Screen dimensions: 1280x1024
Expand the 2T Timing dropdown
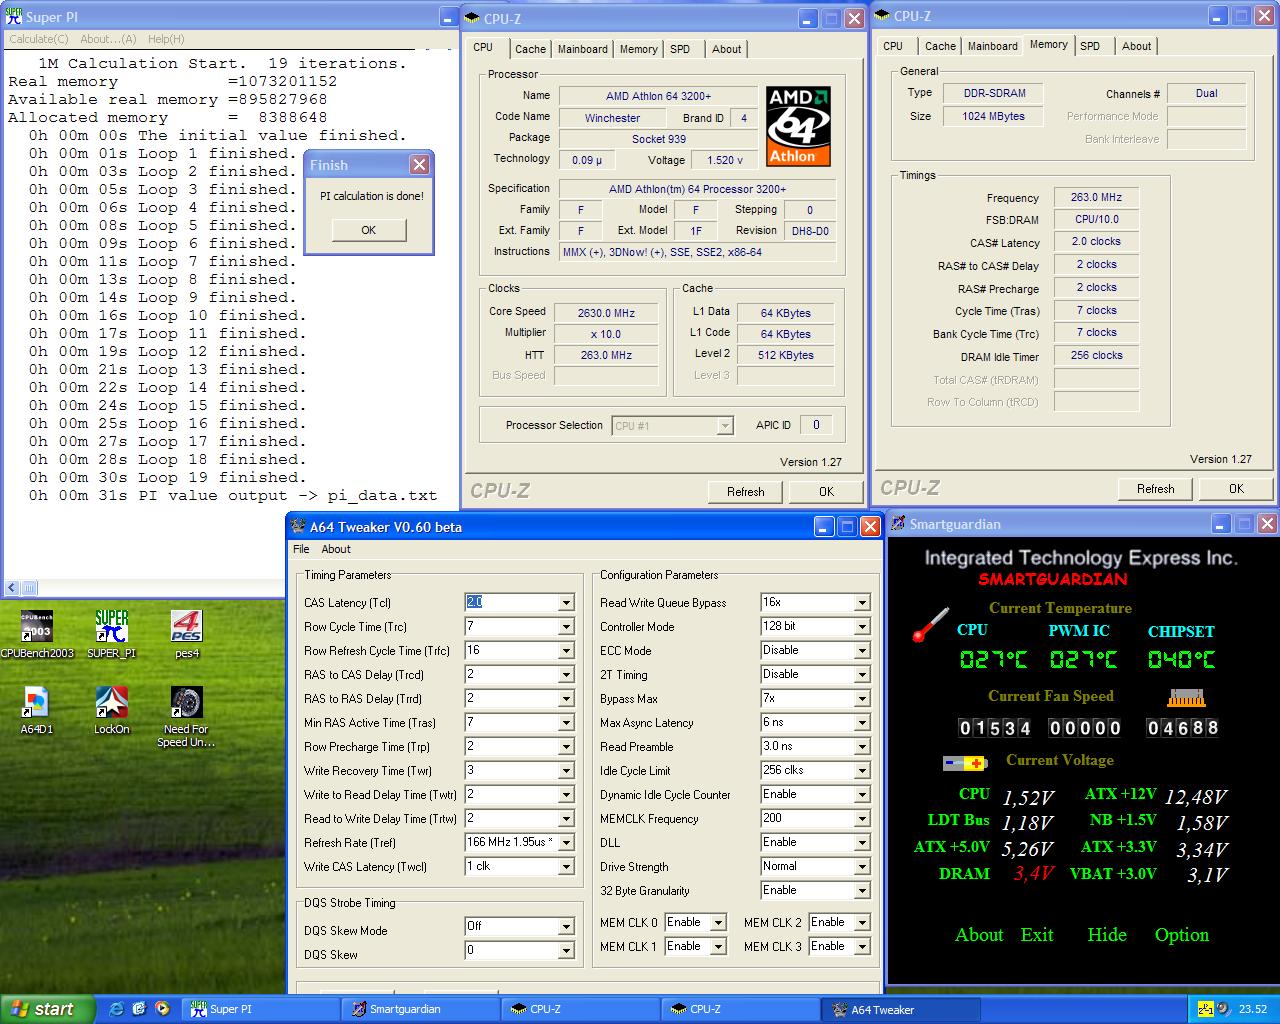pos(862,675)
